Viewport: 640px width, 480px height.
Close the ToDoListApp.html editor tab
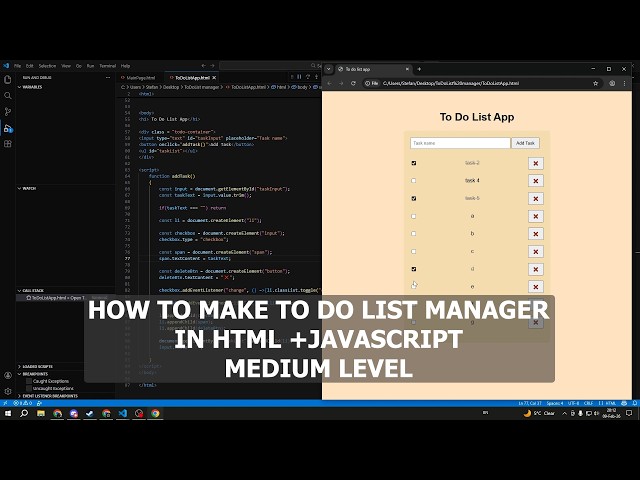click(x=214, y=78)
